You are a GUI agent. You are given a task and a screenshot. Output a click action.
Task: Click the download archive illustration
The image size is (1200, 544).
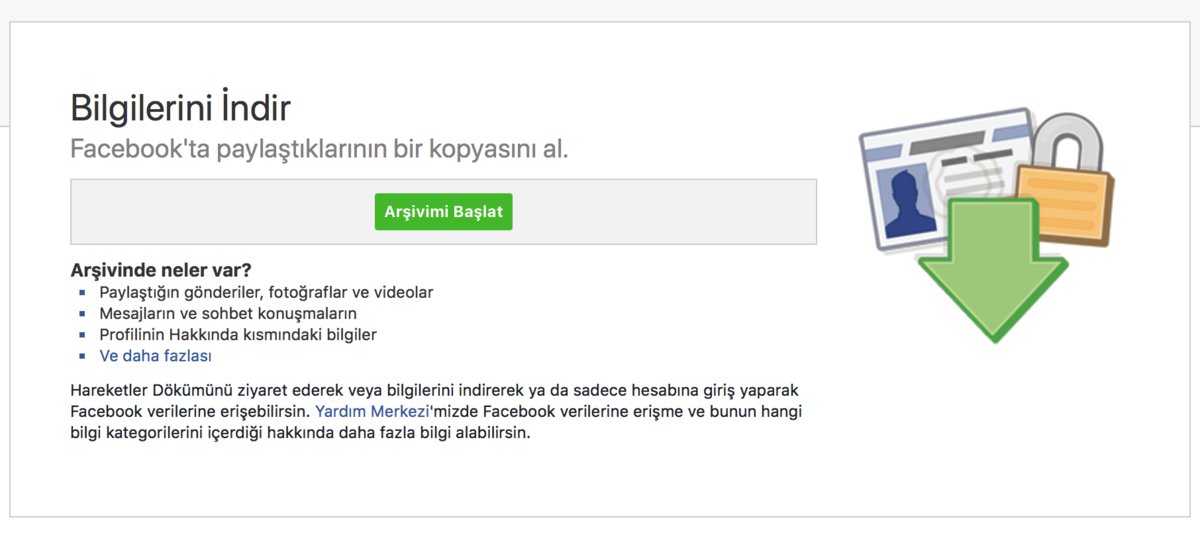click(988, 225)
